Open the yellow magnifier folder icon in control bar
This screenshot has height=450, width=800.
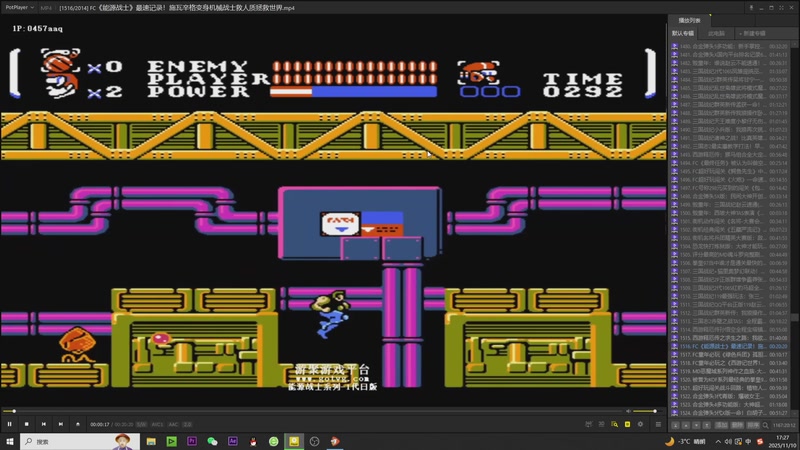click(614, 424)
